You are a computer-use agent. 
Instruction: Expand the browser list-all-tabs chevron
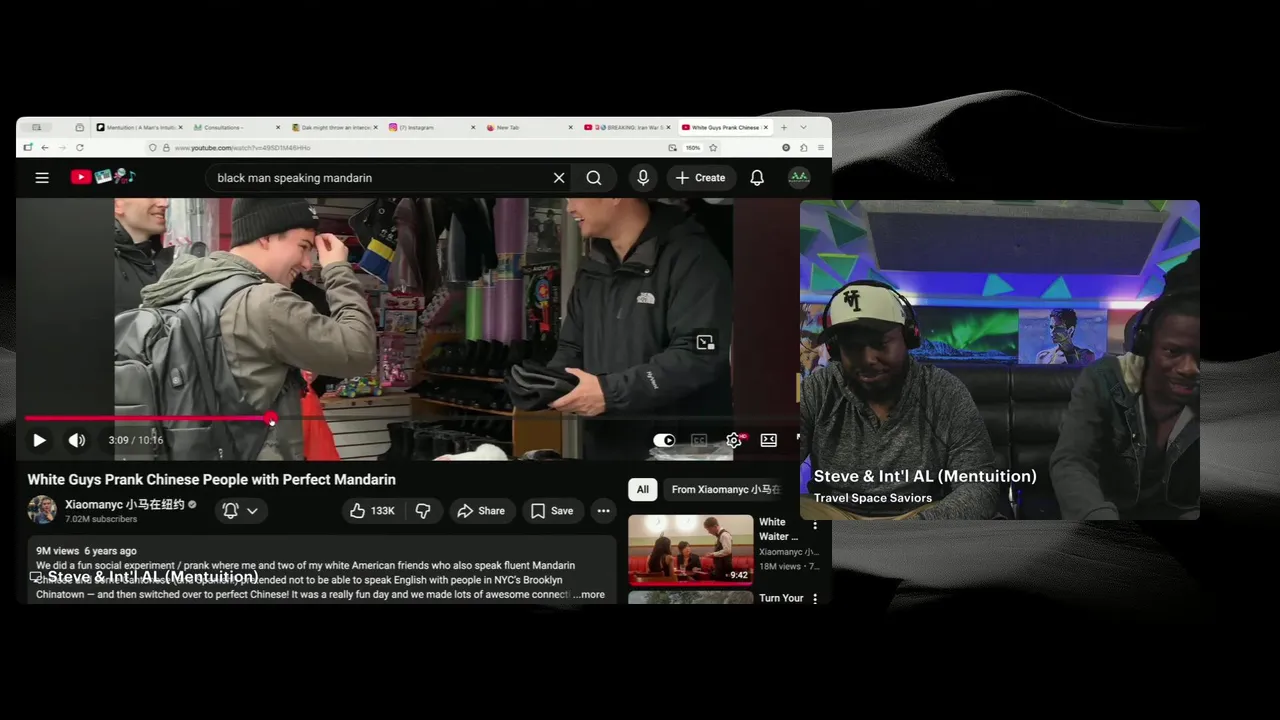[803, 128]
